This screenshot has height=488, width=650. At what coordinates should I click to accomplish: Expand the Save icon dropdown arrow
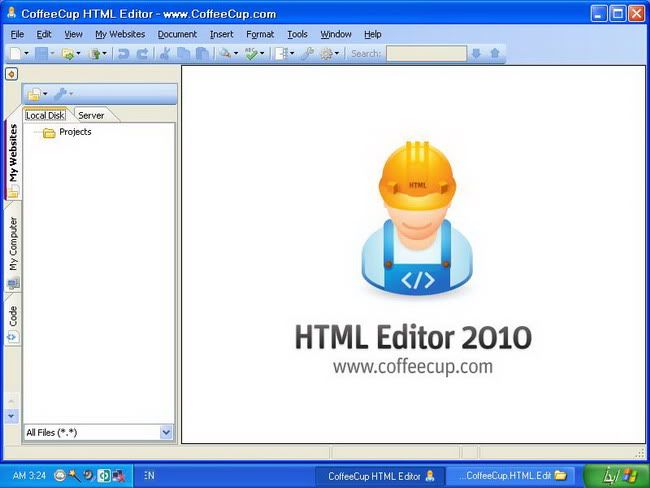[53, 53]
